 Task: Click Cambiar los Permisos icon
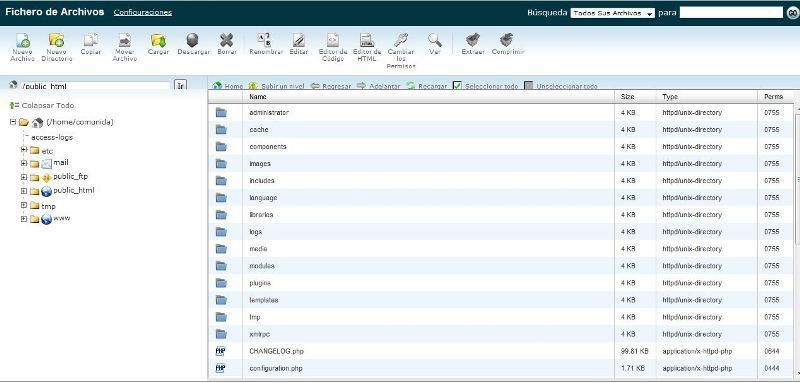click(x=401, y=41)
